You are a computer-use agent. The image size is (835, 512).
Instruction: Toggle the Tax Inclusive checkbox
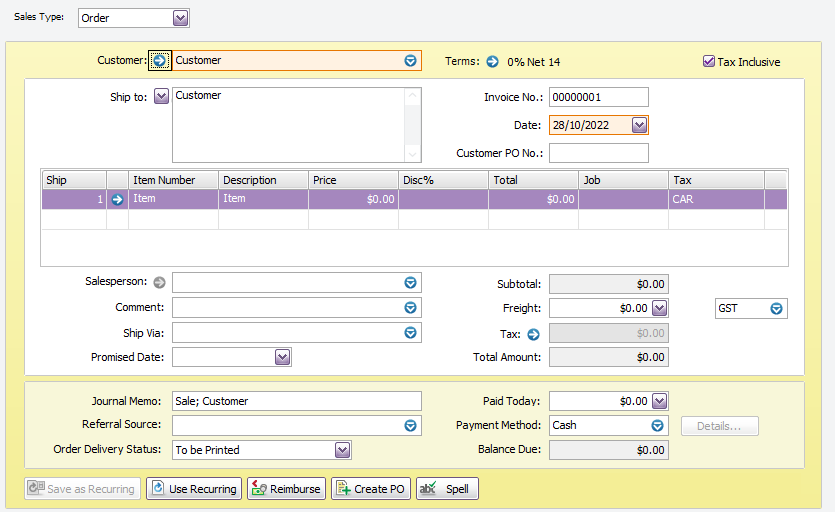[x=709, y=62]
